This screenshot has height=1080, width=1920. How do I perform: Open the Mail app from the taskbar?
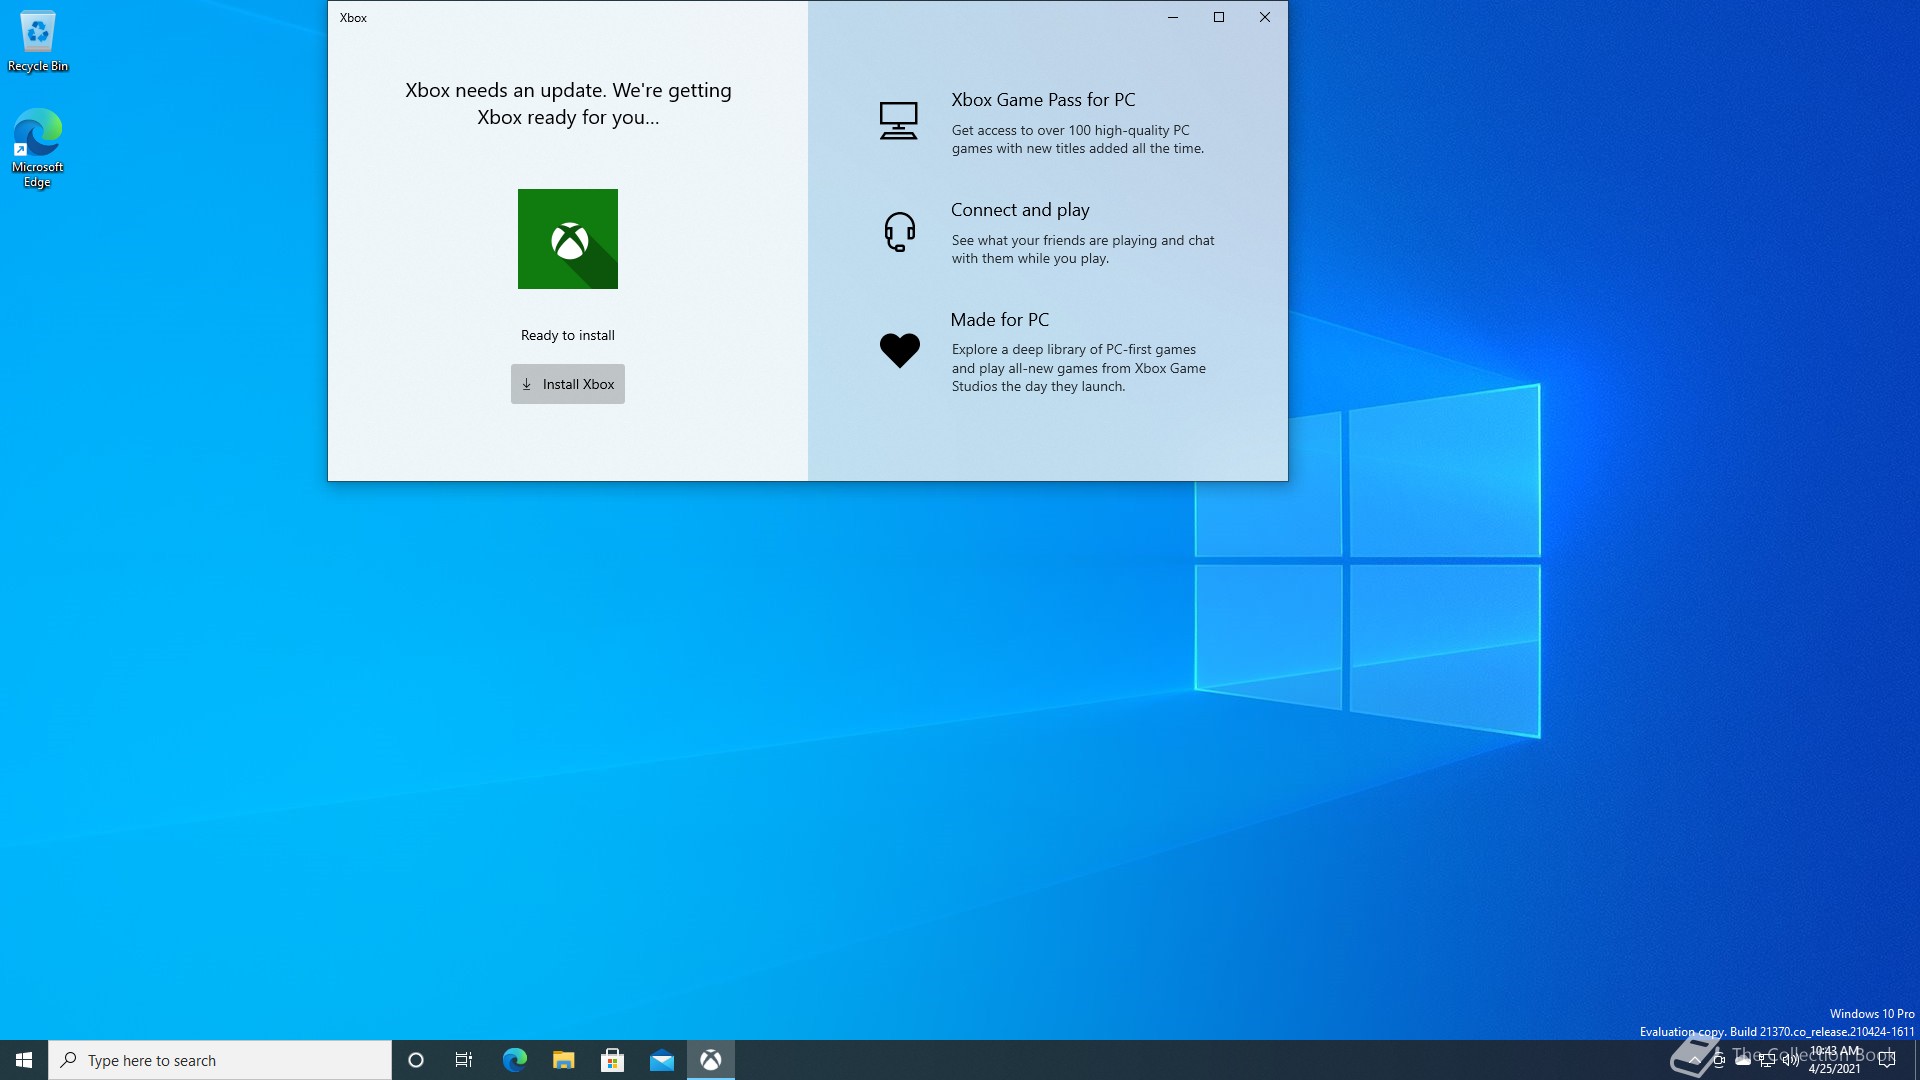click(661, 1060)
